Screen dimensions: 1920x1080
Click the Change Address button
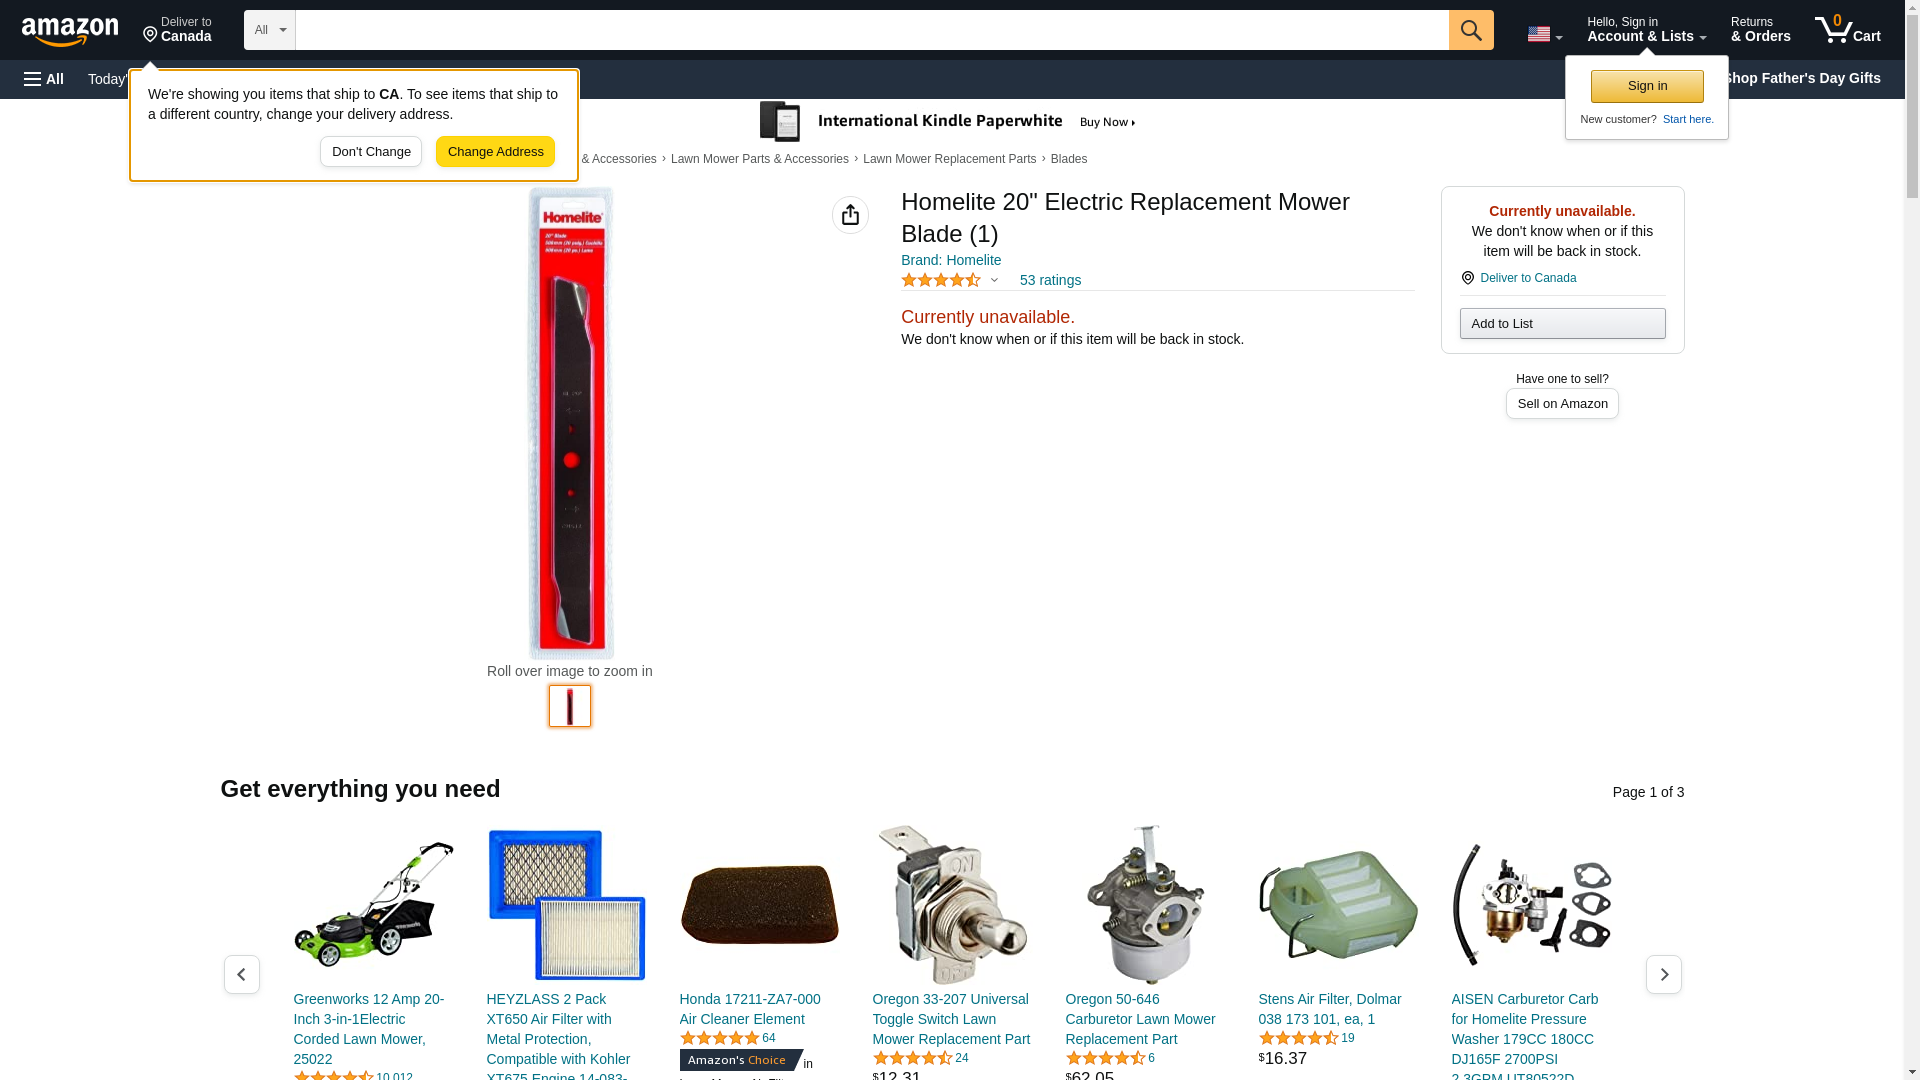(x=495, y=152)
